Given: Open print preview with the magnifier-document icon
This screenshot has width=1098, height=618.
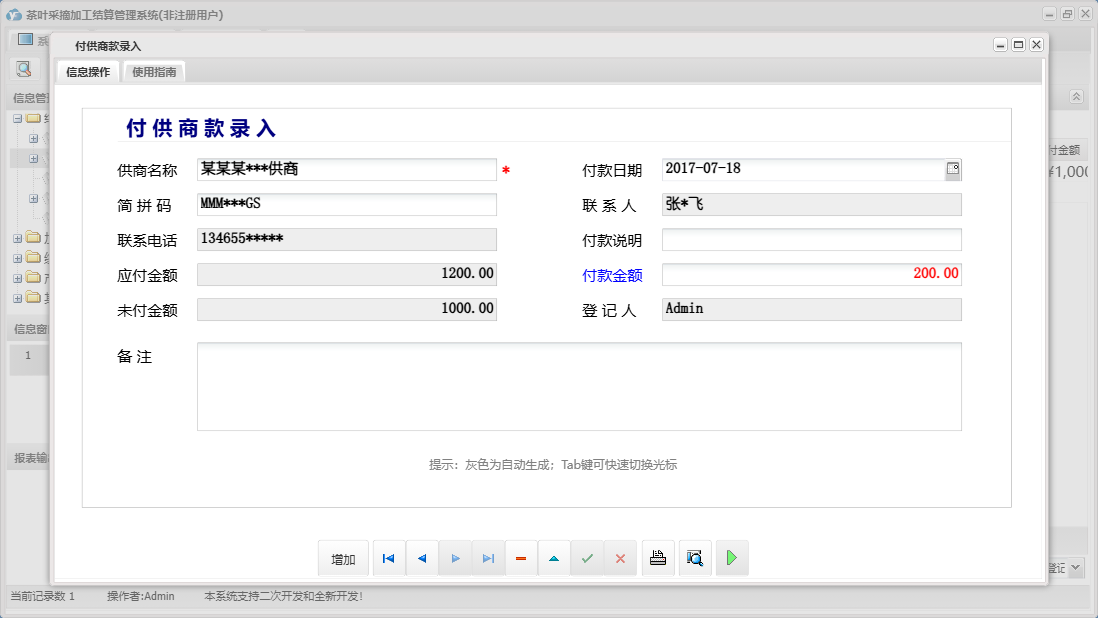Looking at the screenshot, I should point(694,558).
